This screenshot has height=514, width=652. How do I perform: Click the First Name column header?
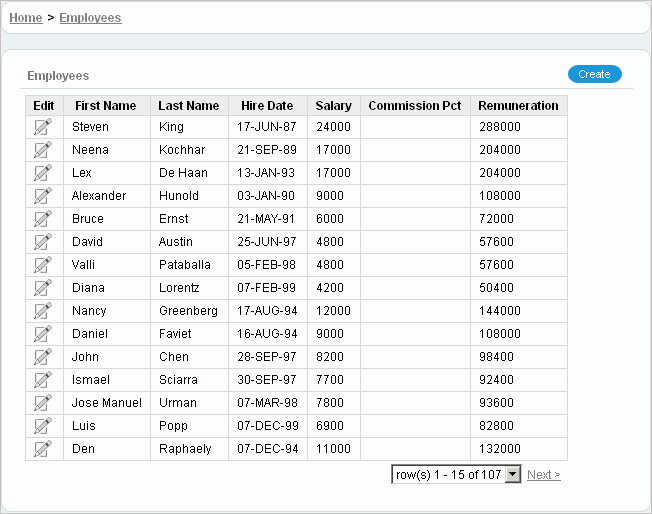coord(105,106)
